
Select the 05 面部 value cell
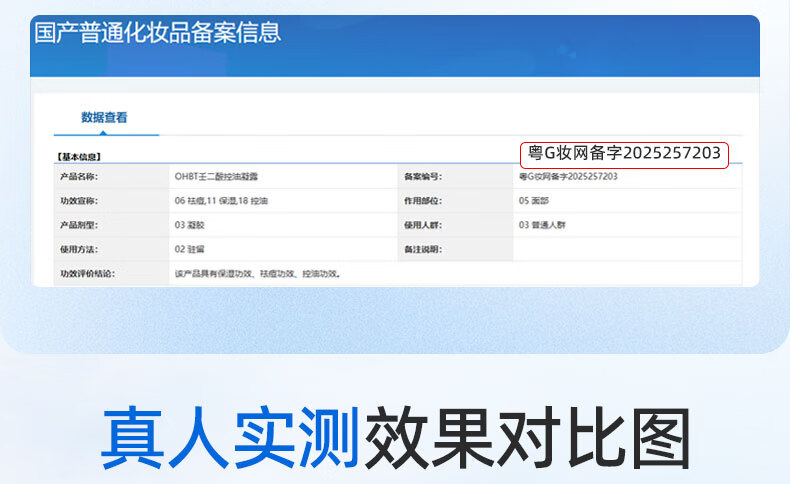click(536, 201)
